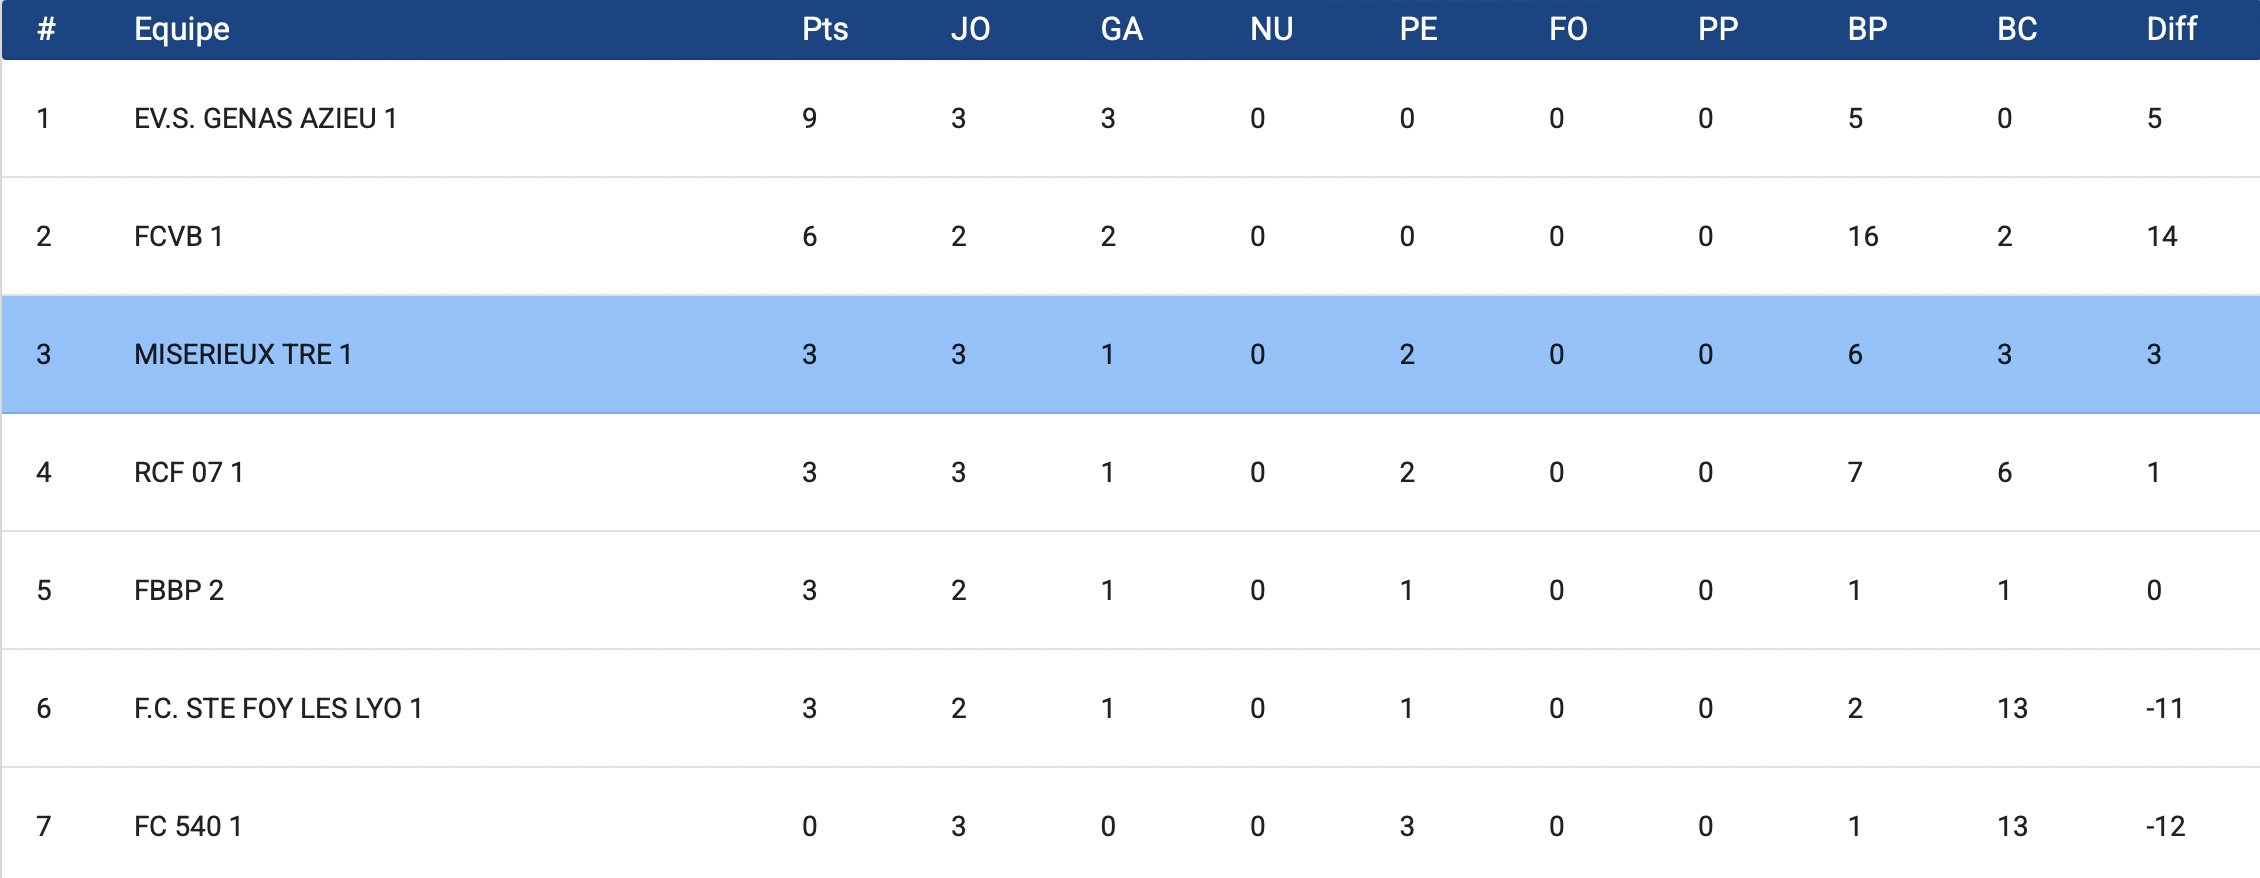Viewport: 2260px width, 878px height.
Task: Open the FCVB 1 team row
Action: click(178, 237)
